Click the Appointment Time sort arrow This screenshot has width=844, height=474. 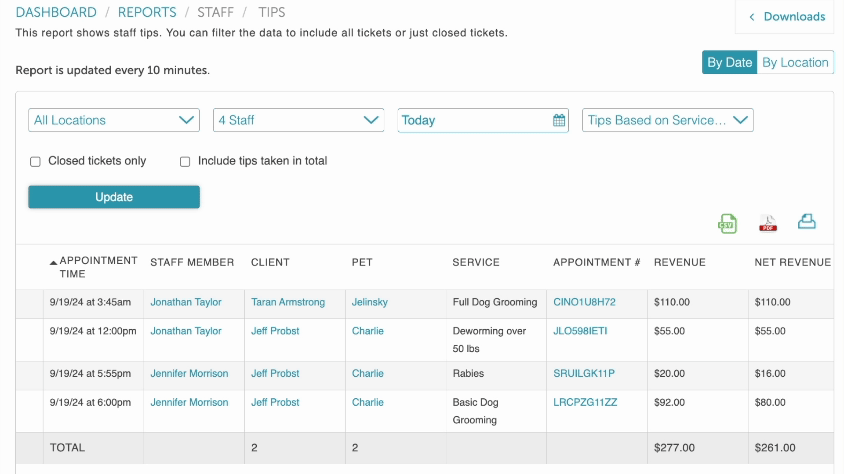pyautogui.click(x=54, y=262)
